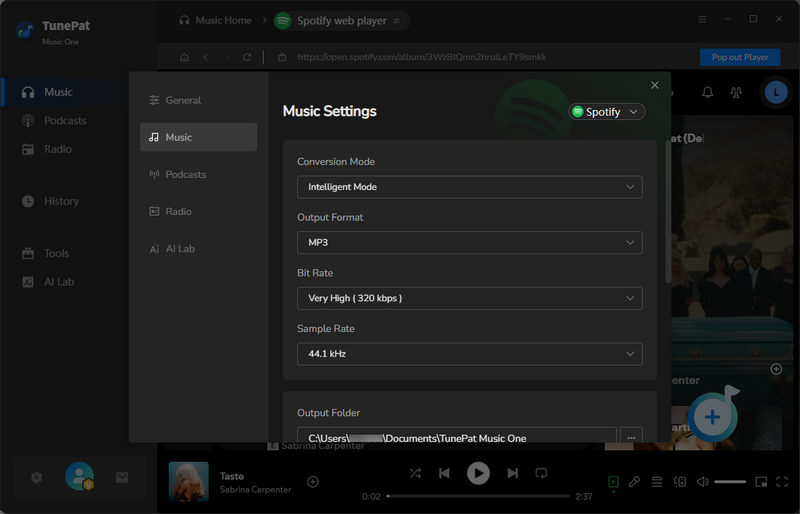Screen dimensions: 800x514
Task: Click the settings gear icon at bottom left
Action: coord(36,477)
